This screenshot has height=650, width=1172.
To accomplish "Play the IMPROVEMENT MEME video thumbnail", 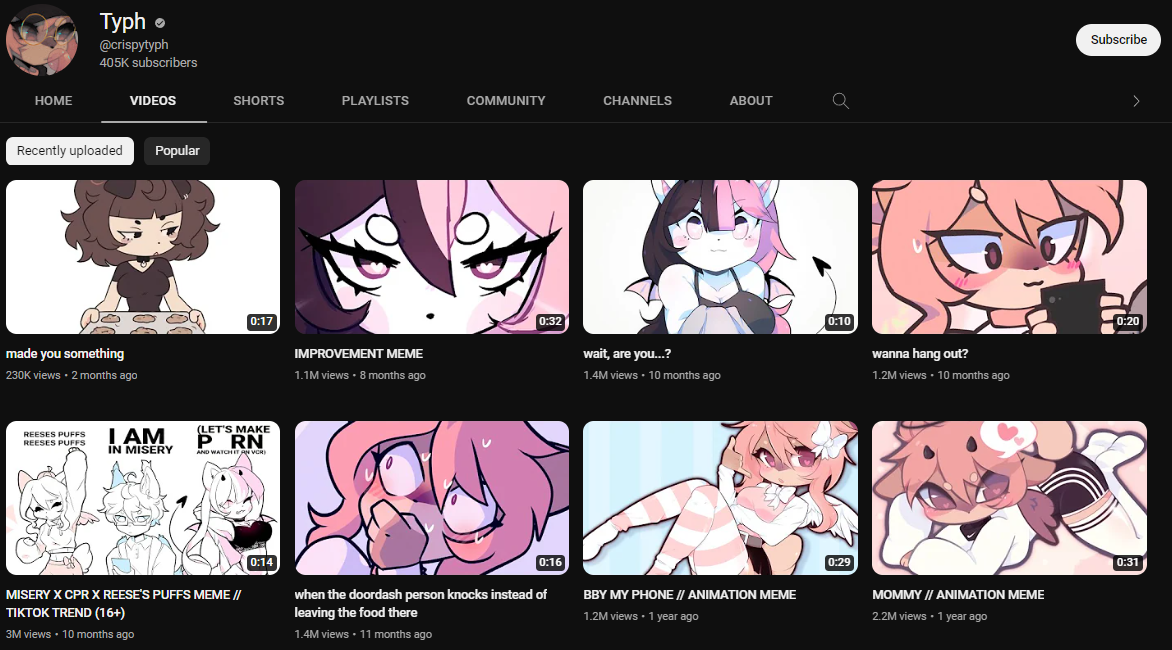I will (x=432, y=257).
